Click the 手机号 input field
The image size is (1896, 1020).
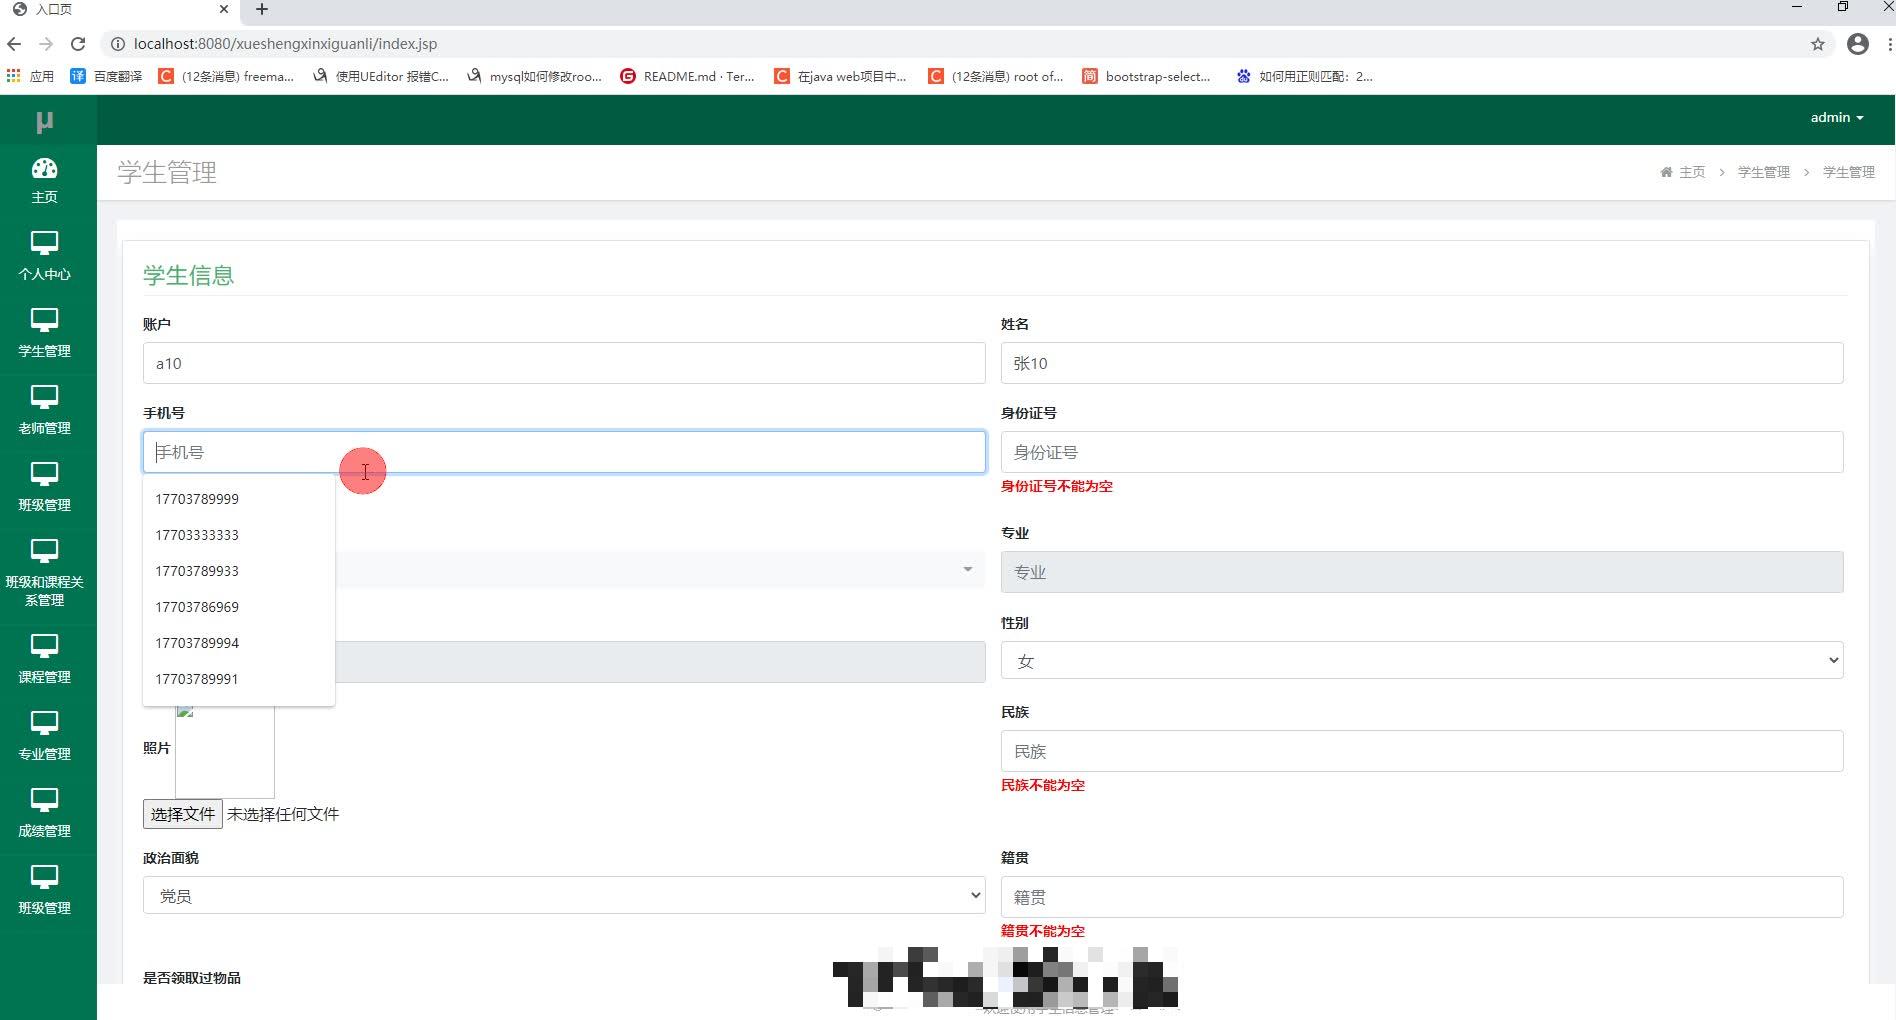564,452
